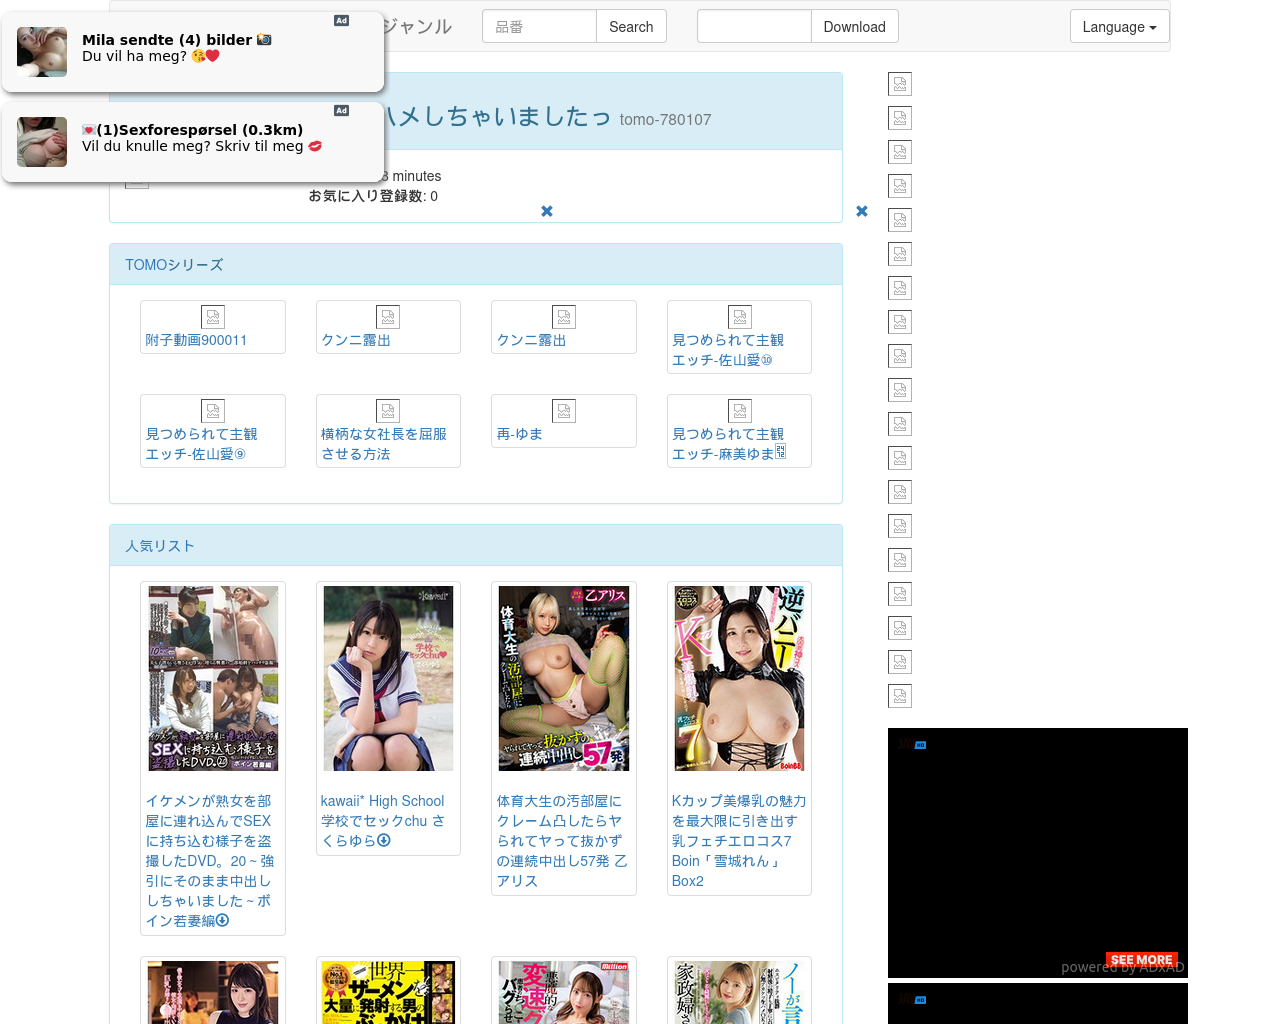Viewport: 1280px width, 1024px height.
Task: Open the ジャンル menu item
Action: (x=418, y=27)
